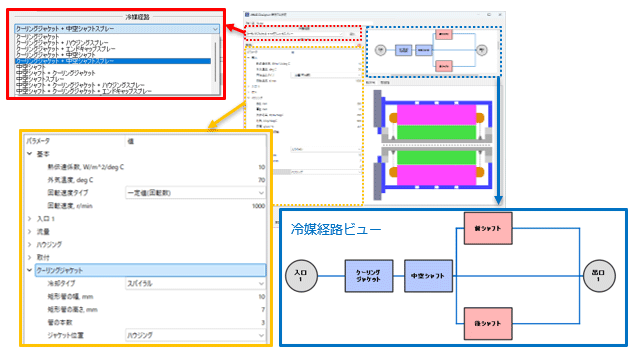This screenshot has height=360, width=630.
Task: Switch to first tab above motor preview
Action: tap(370, 82)
